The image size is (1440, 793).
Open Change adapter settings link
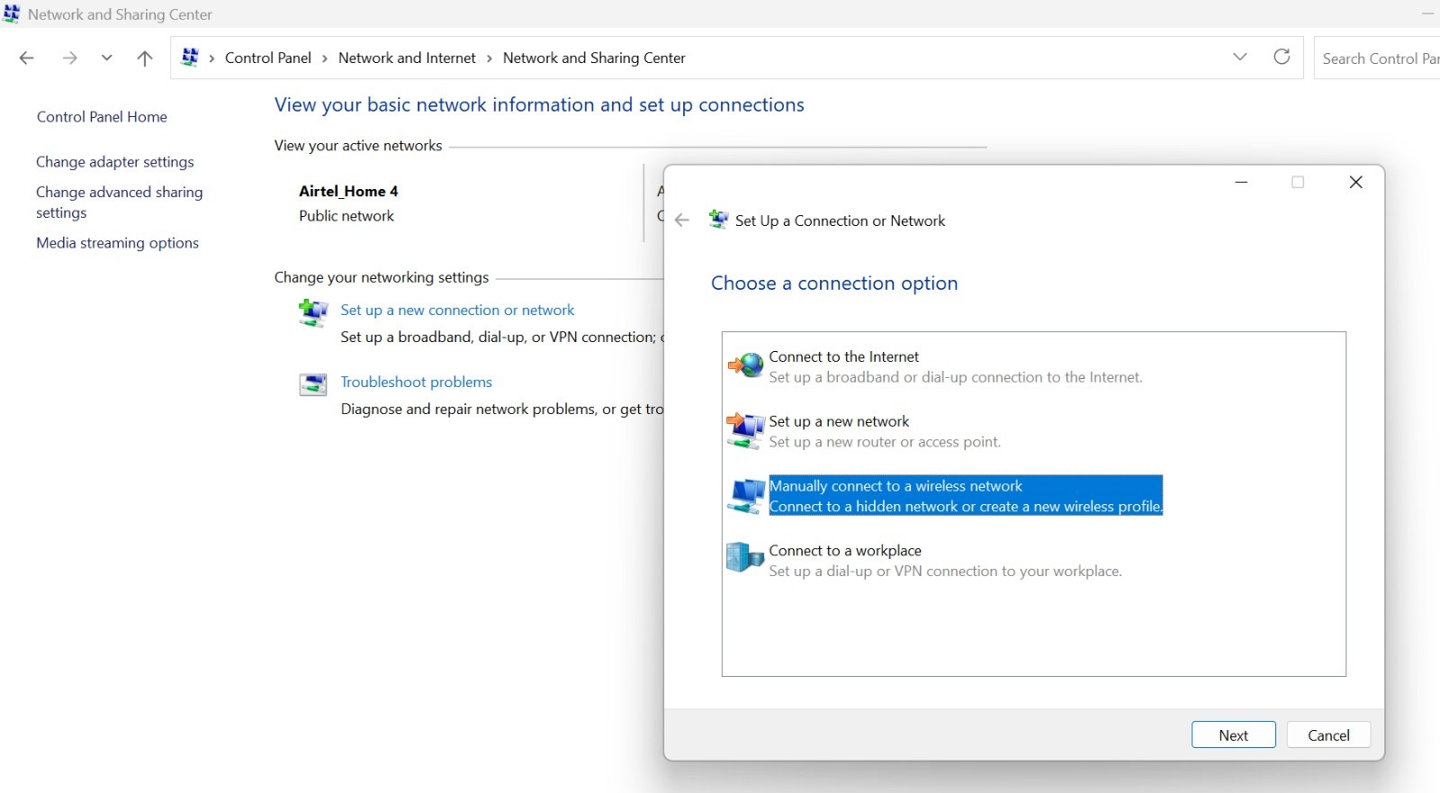click(x=115, y=162)
